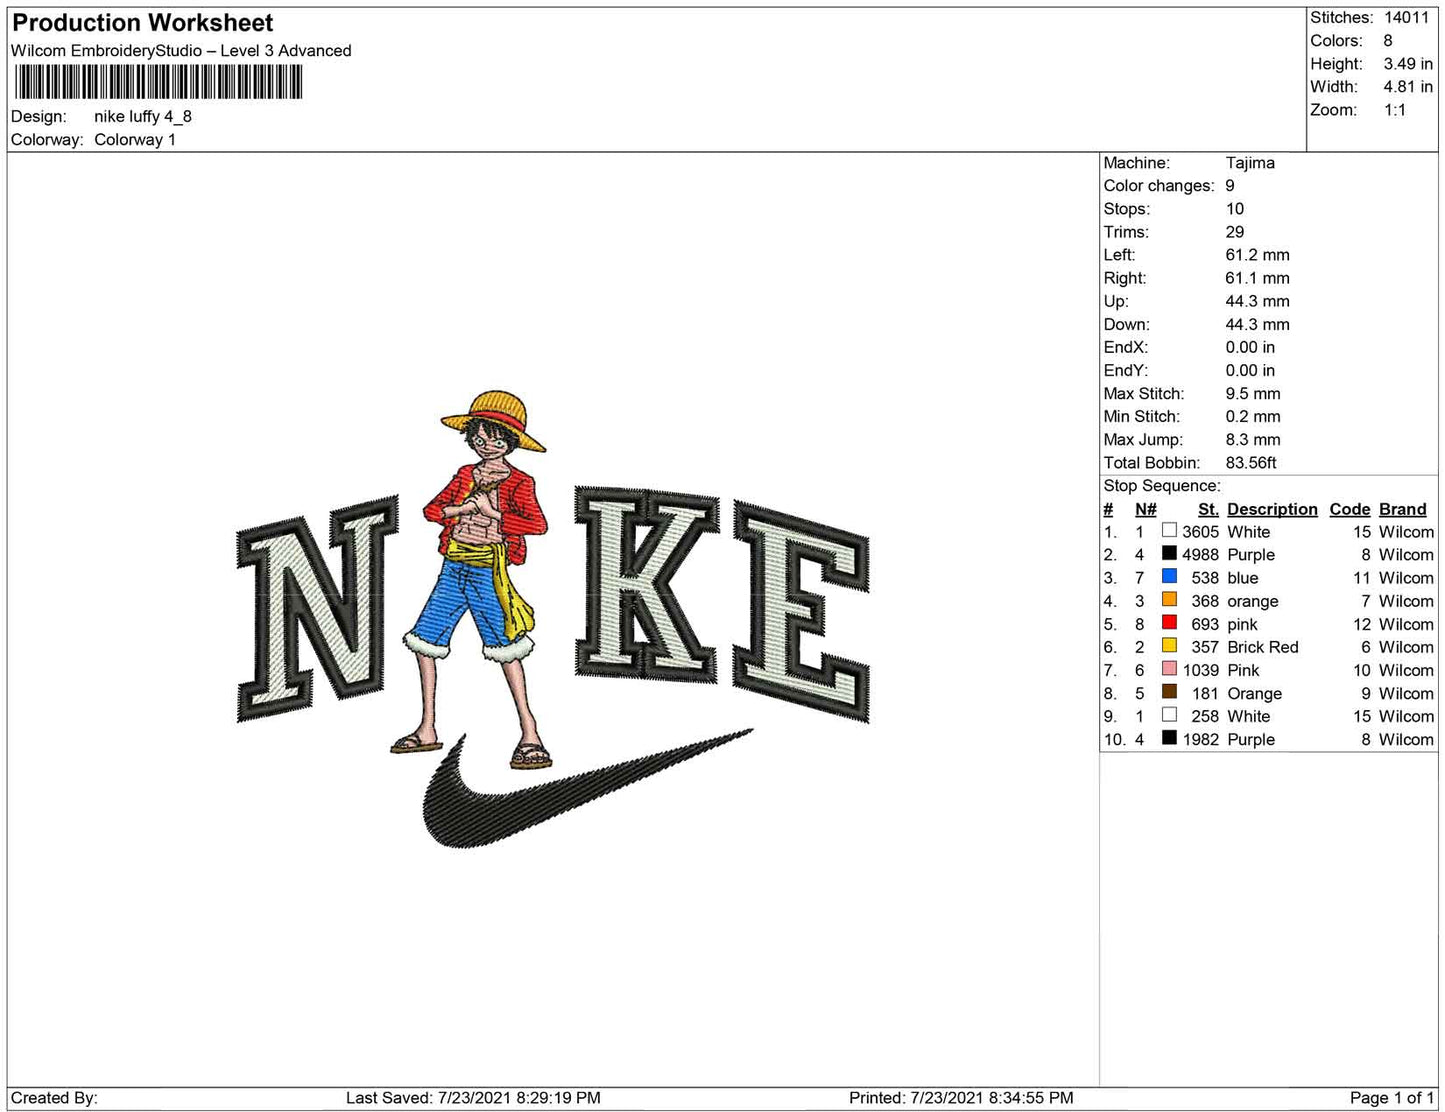Click the "Description" column header
Screen dimensions: 1445x1112
pos(1273,509)
